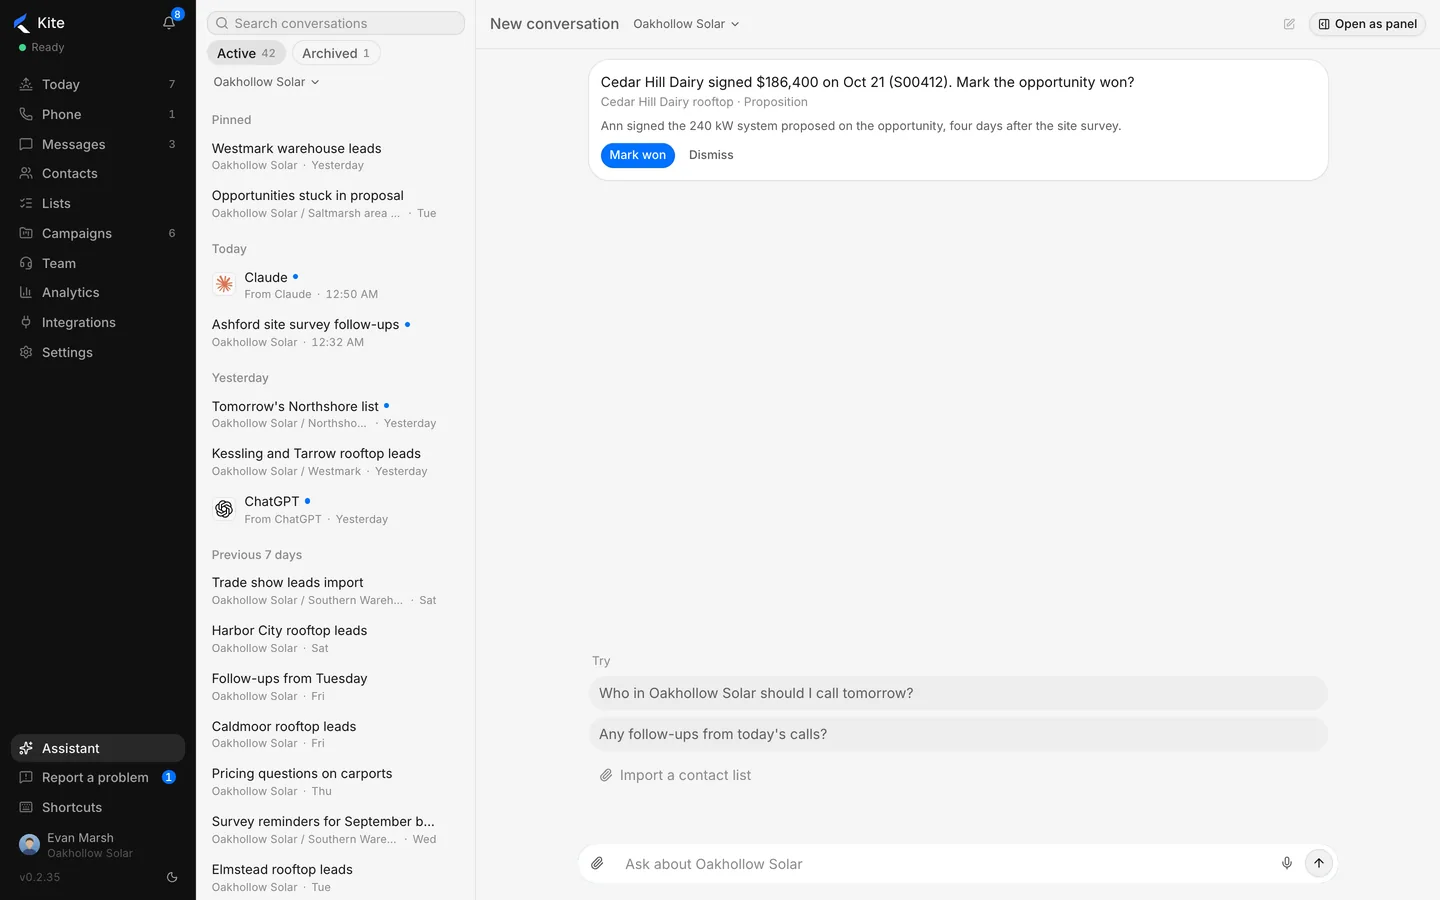Screen dimensions: 1440x900
Task: Open Oakhollow Solar dropdown beside New conversation
Action: (686, 24)
